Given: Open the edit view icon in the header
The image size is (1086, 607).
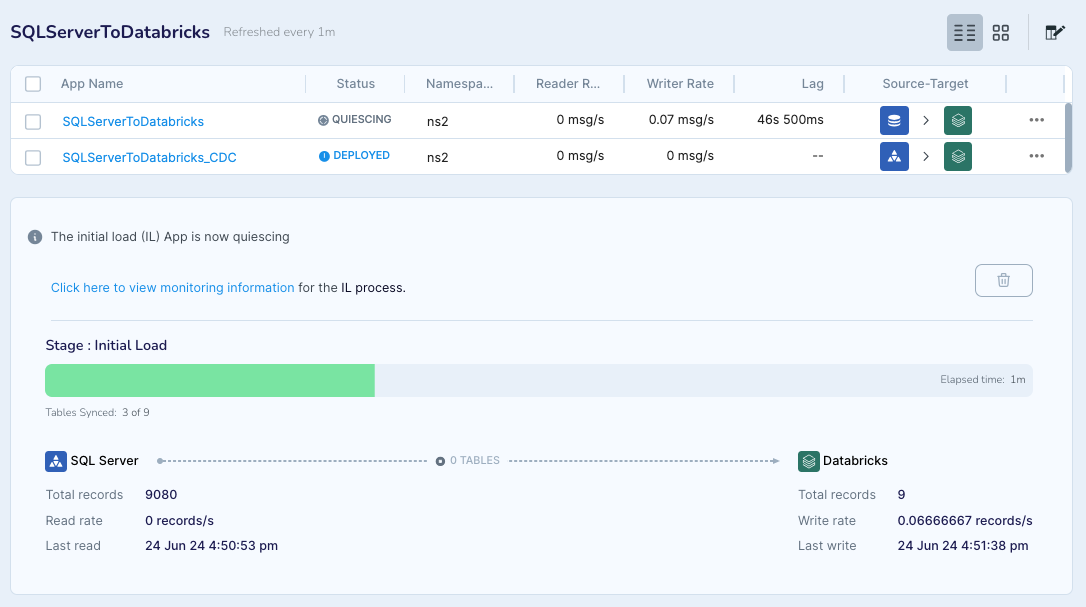Looking at the screenshot, I should coord(1054,33).
